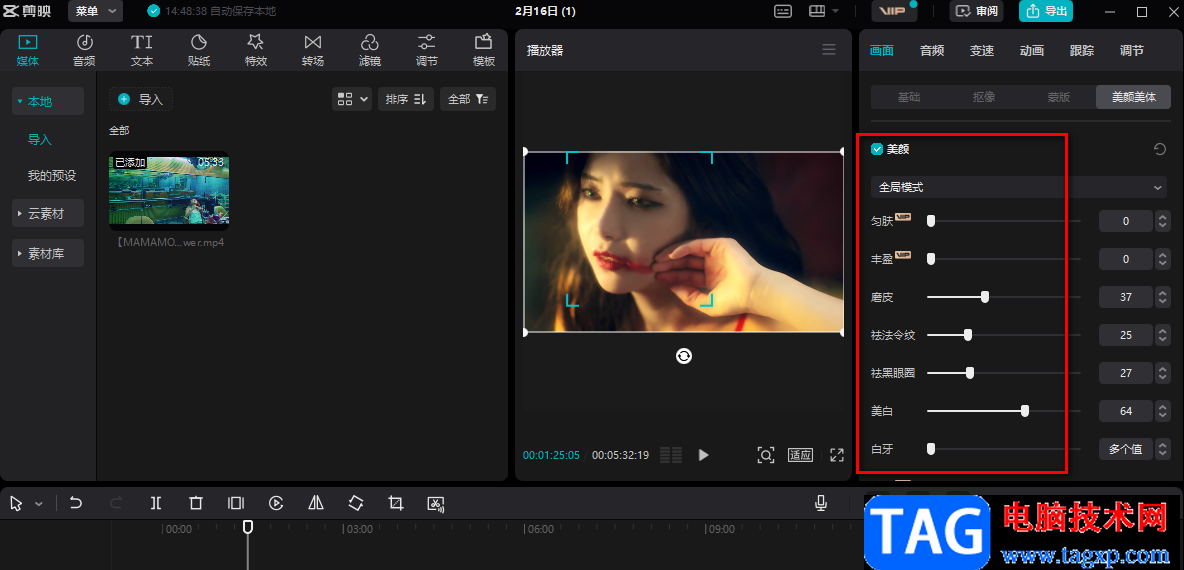Click the 磨皮 slider handle
The height and width of the screenshot is (570, 1184).
985,297
